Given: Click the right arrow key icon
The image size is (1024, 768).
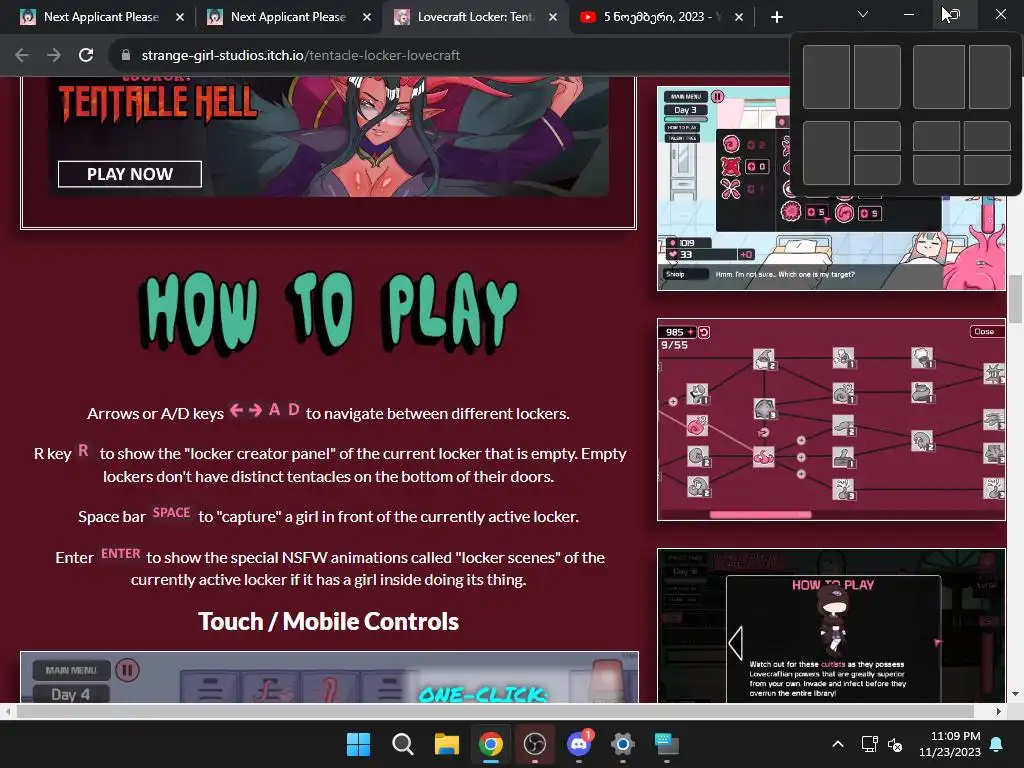Looking at the screenshot, I should [x=255, y=410].
